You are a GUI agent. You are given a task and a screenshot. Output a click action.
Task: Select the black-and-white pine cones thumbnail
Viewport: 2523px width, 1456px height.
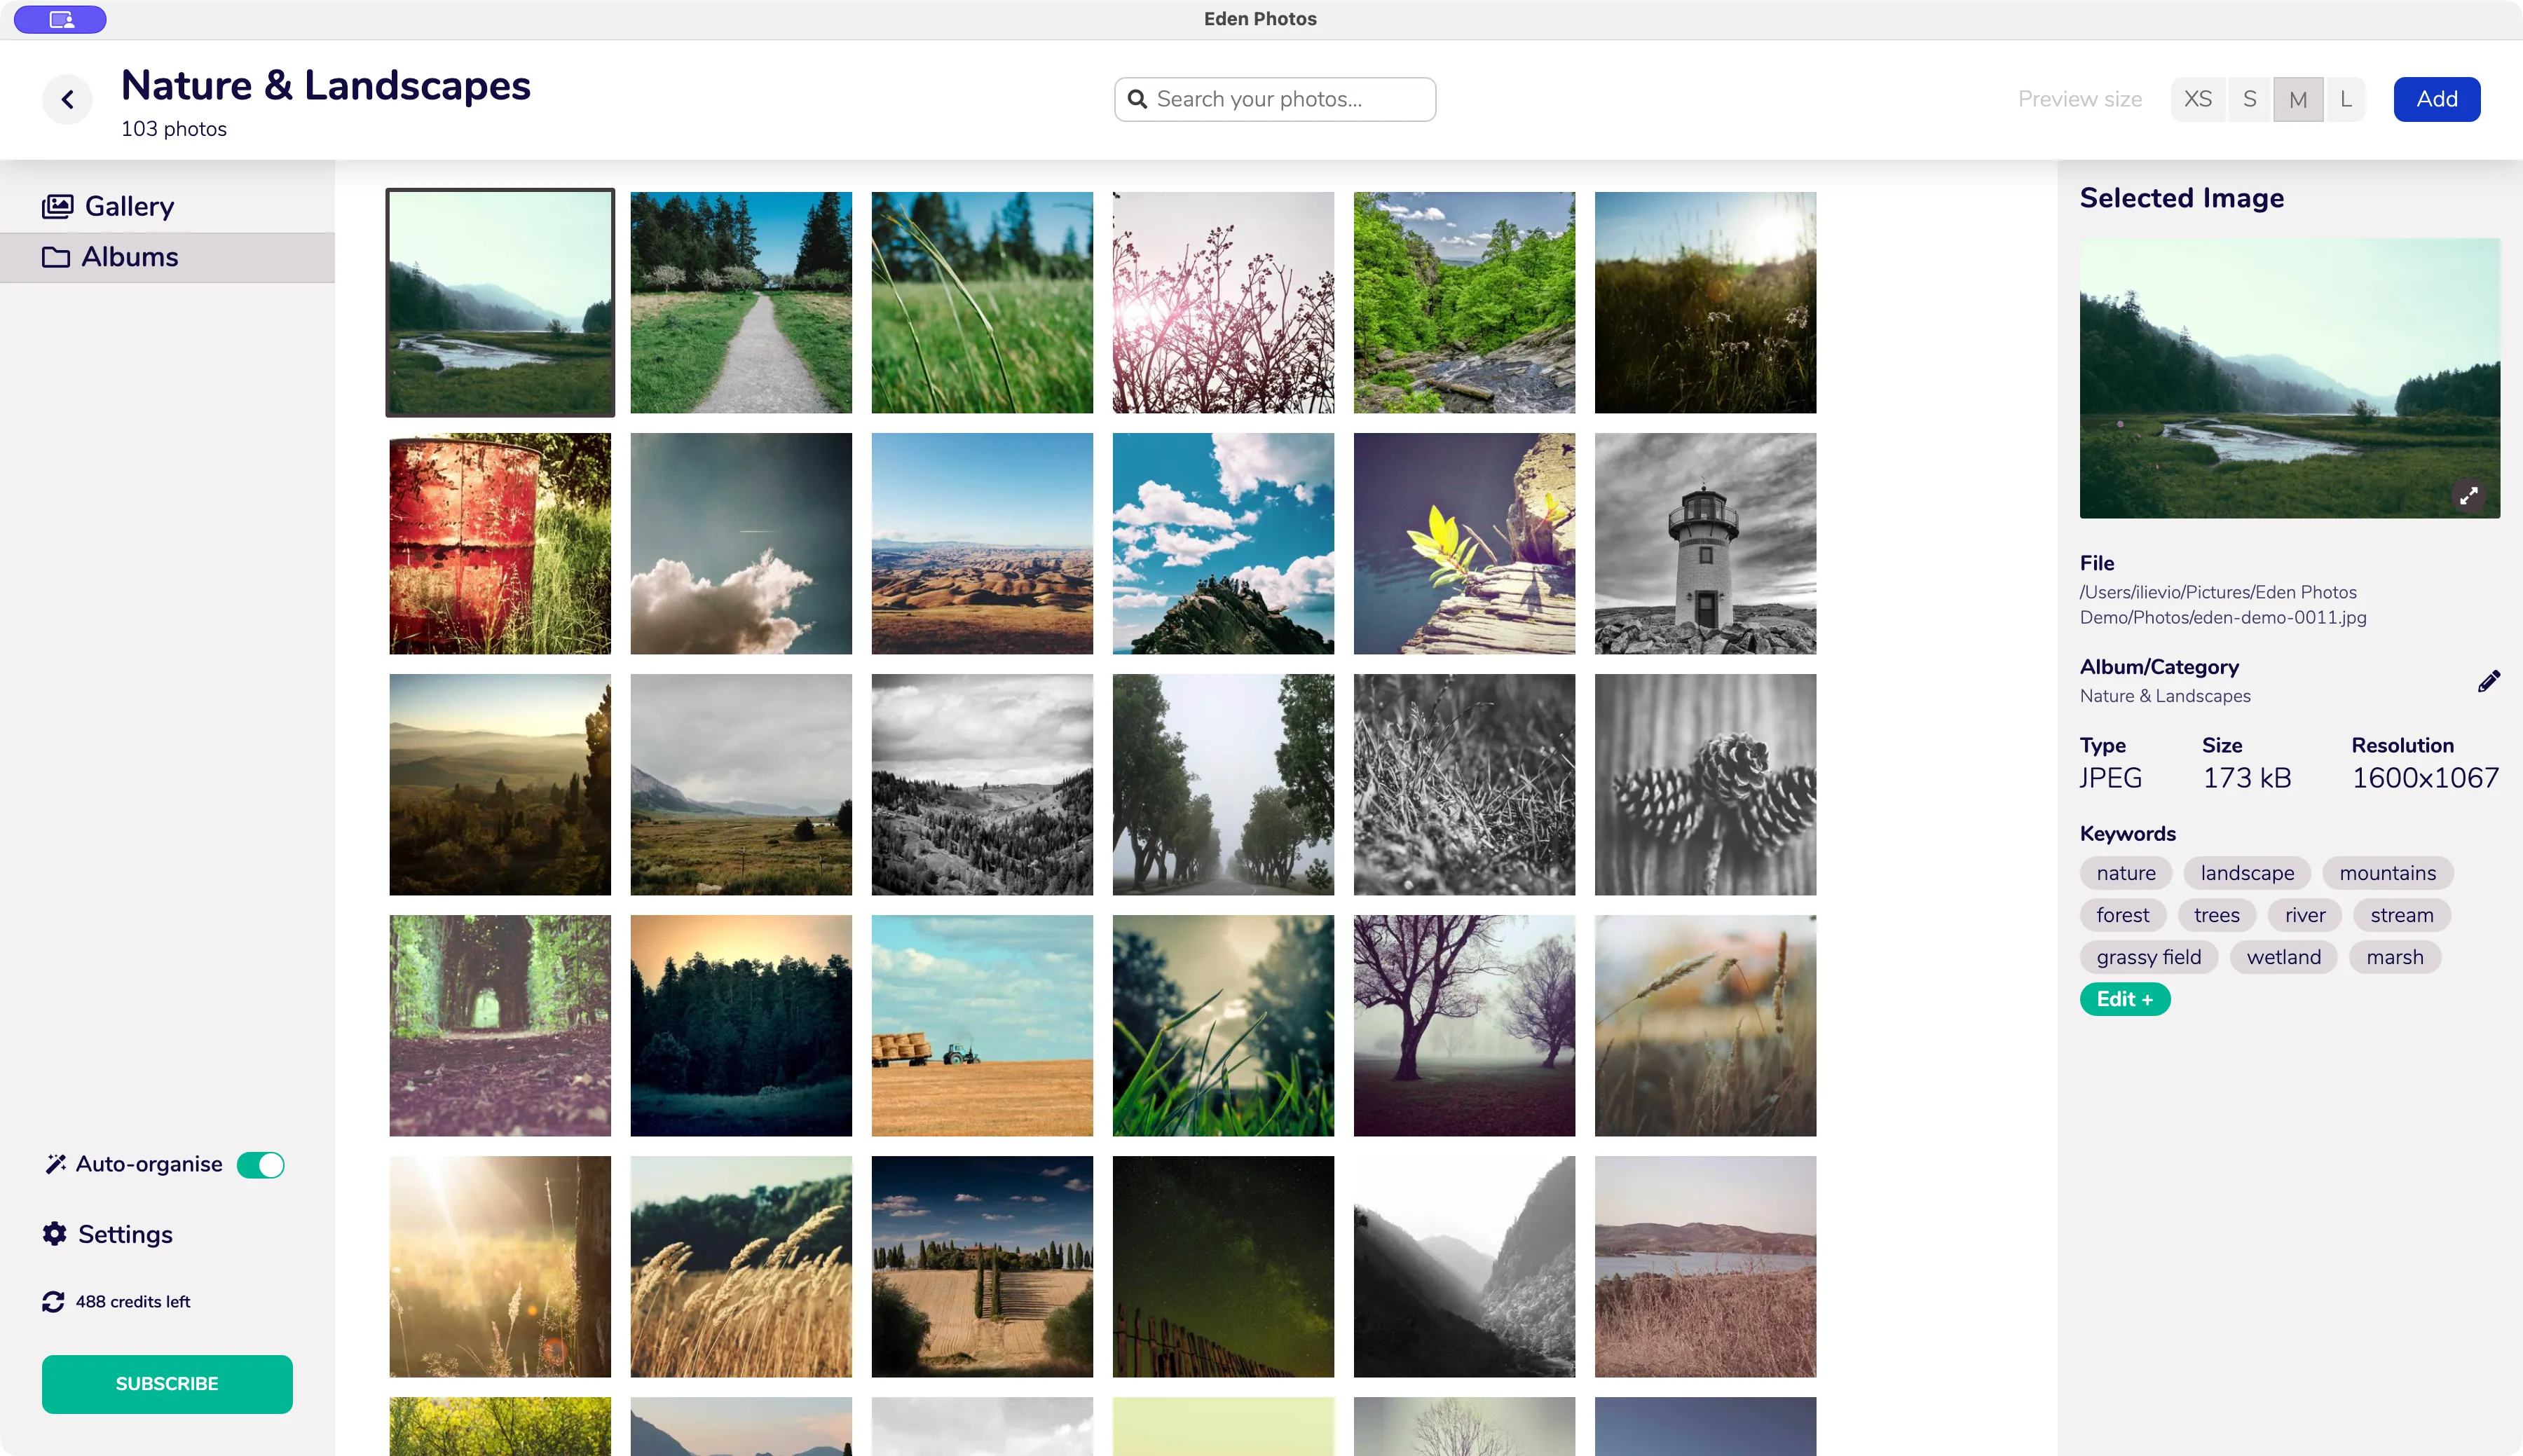tap(1705, 784)
